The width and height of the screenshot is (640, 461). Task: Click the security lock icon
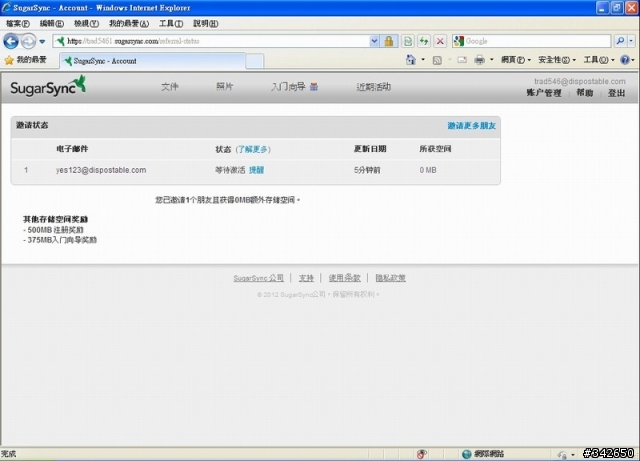point(389,41)
